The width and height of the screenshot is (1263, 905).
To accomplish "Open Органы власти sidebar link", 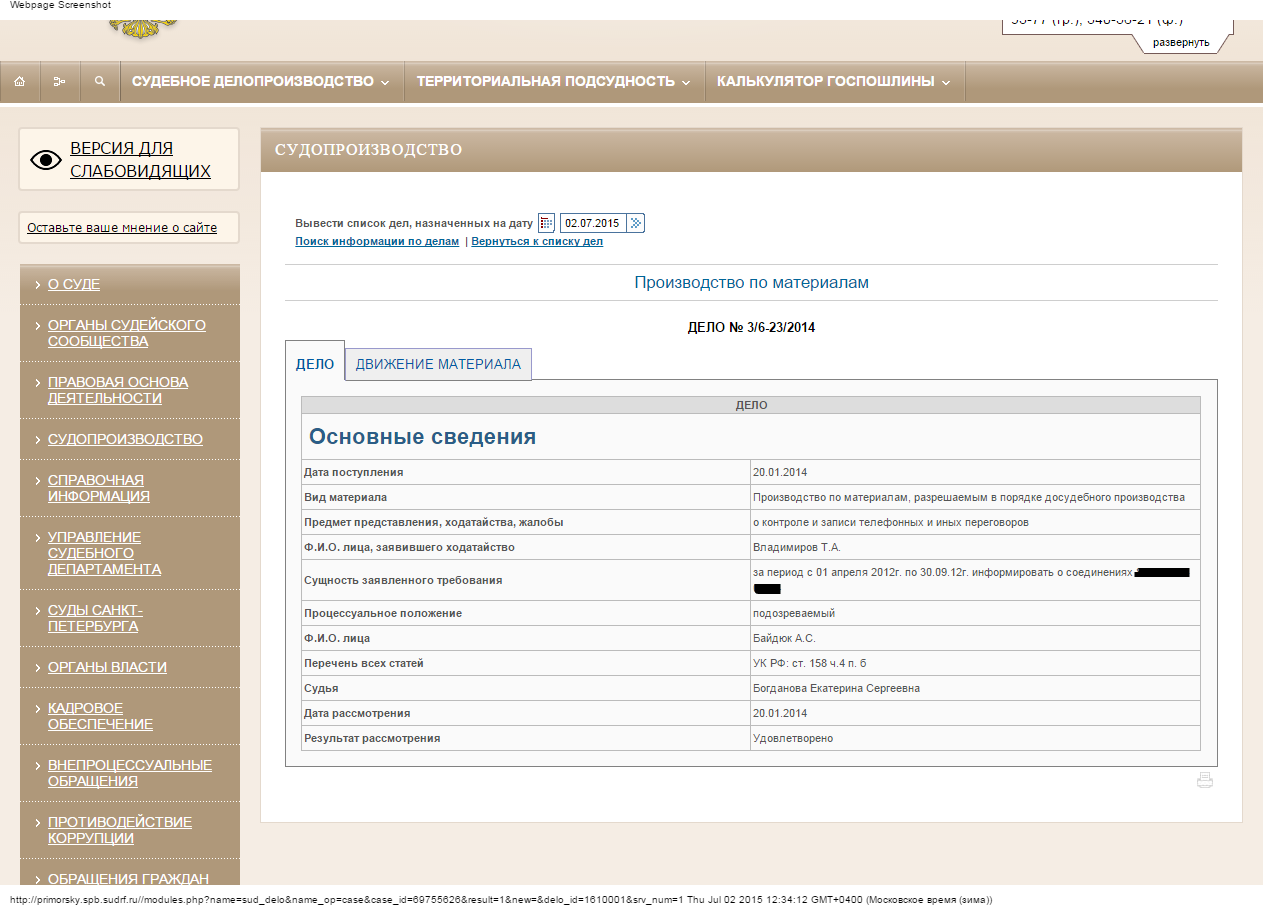I will pos(107,667).
